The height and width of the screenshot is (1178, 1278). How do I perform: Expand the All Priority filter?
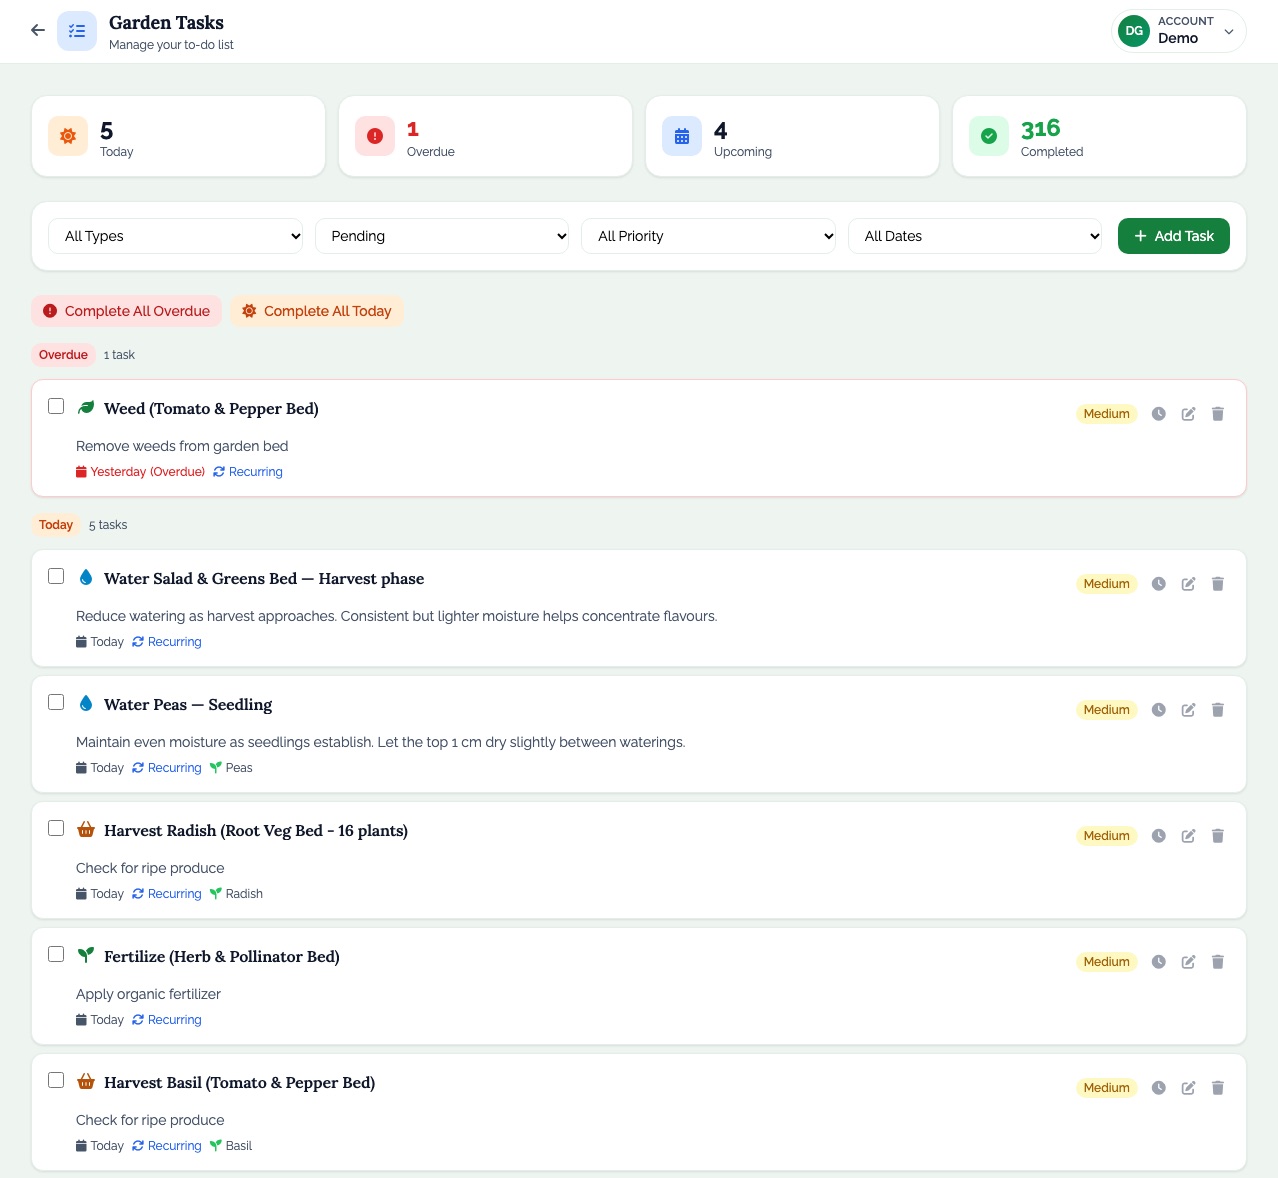click(708, 236)
